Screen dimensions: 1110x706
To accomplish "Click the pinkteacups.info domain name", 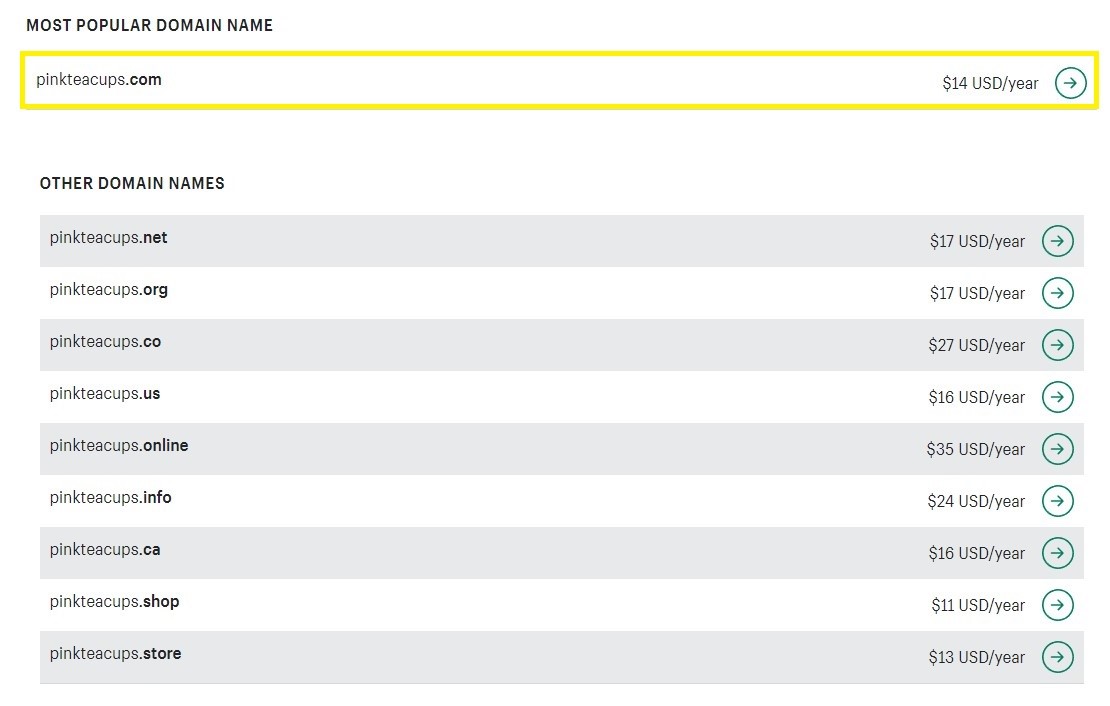I will point(110,498).
